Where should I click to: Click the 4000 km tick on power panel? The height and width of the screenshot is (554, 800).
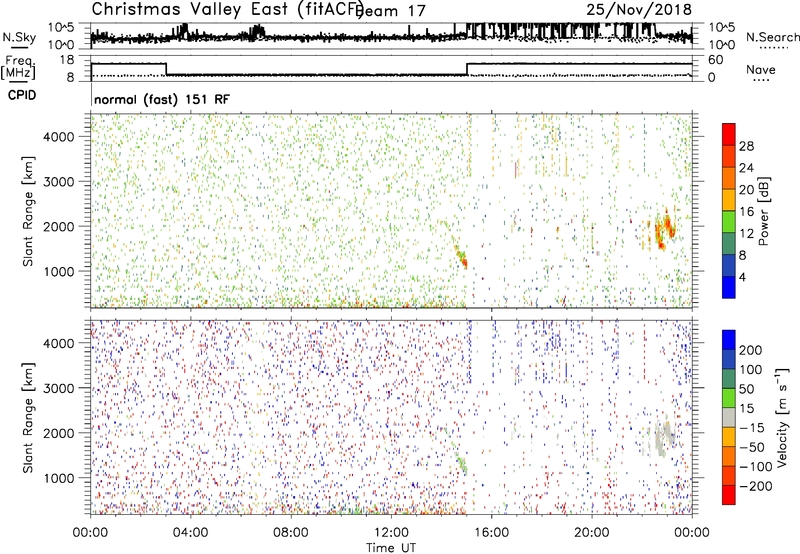59,137
